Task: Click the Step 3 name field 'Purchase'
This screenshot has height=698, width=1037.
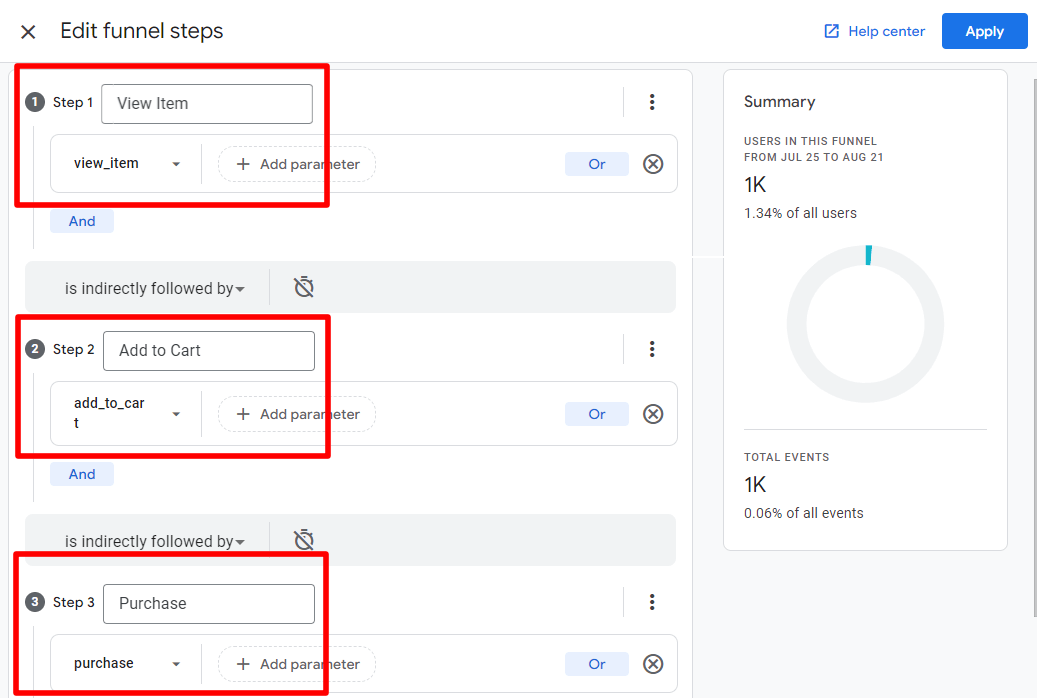Action: coord(208,603)
